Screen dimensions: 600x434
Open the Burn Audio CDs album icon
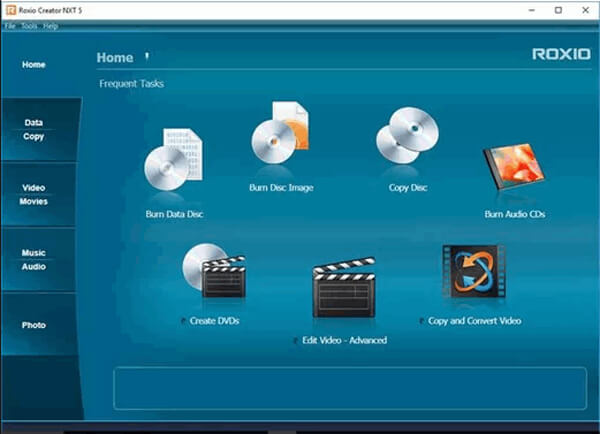pos(514,166)
